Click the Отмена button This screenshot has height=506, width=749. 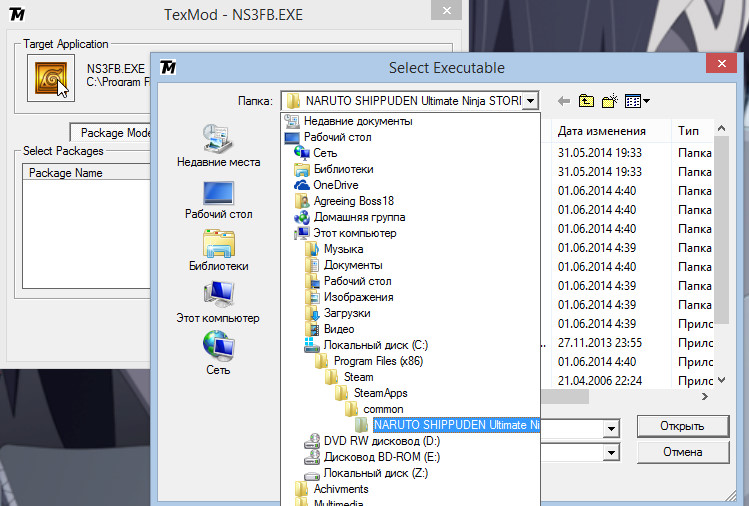coord(683,452)
